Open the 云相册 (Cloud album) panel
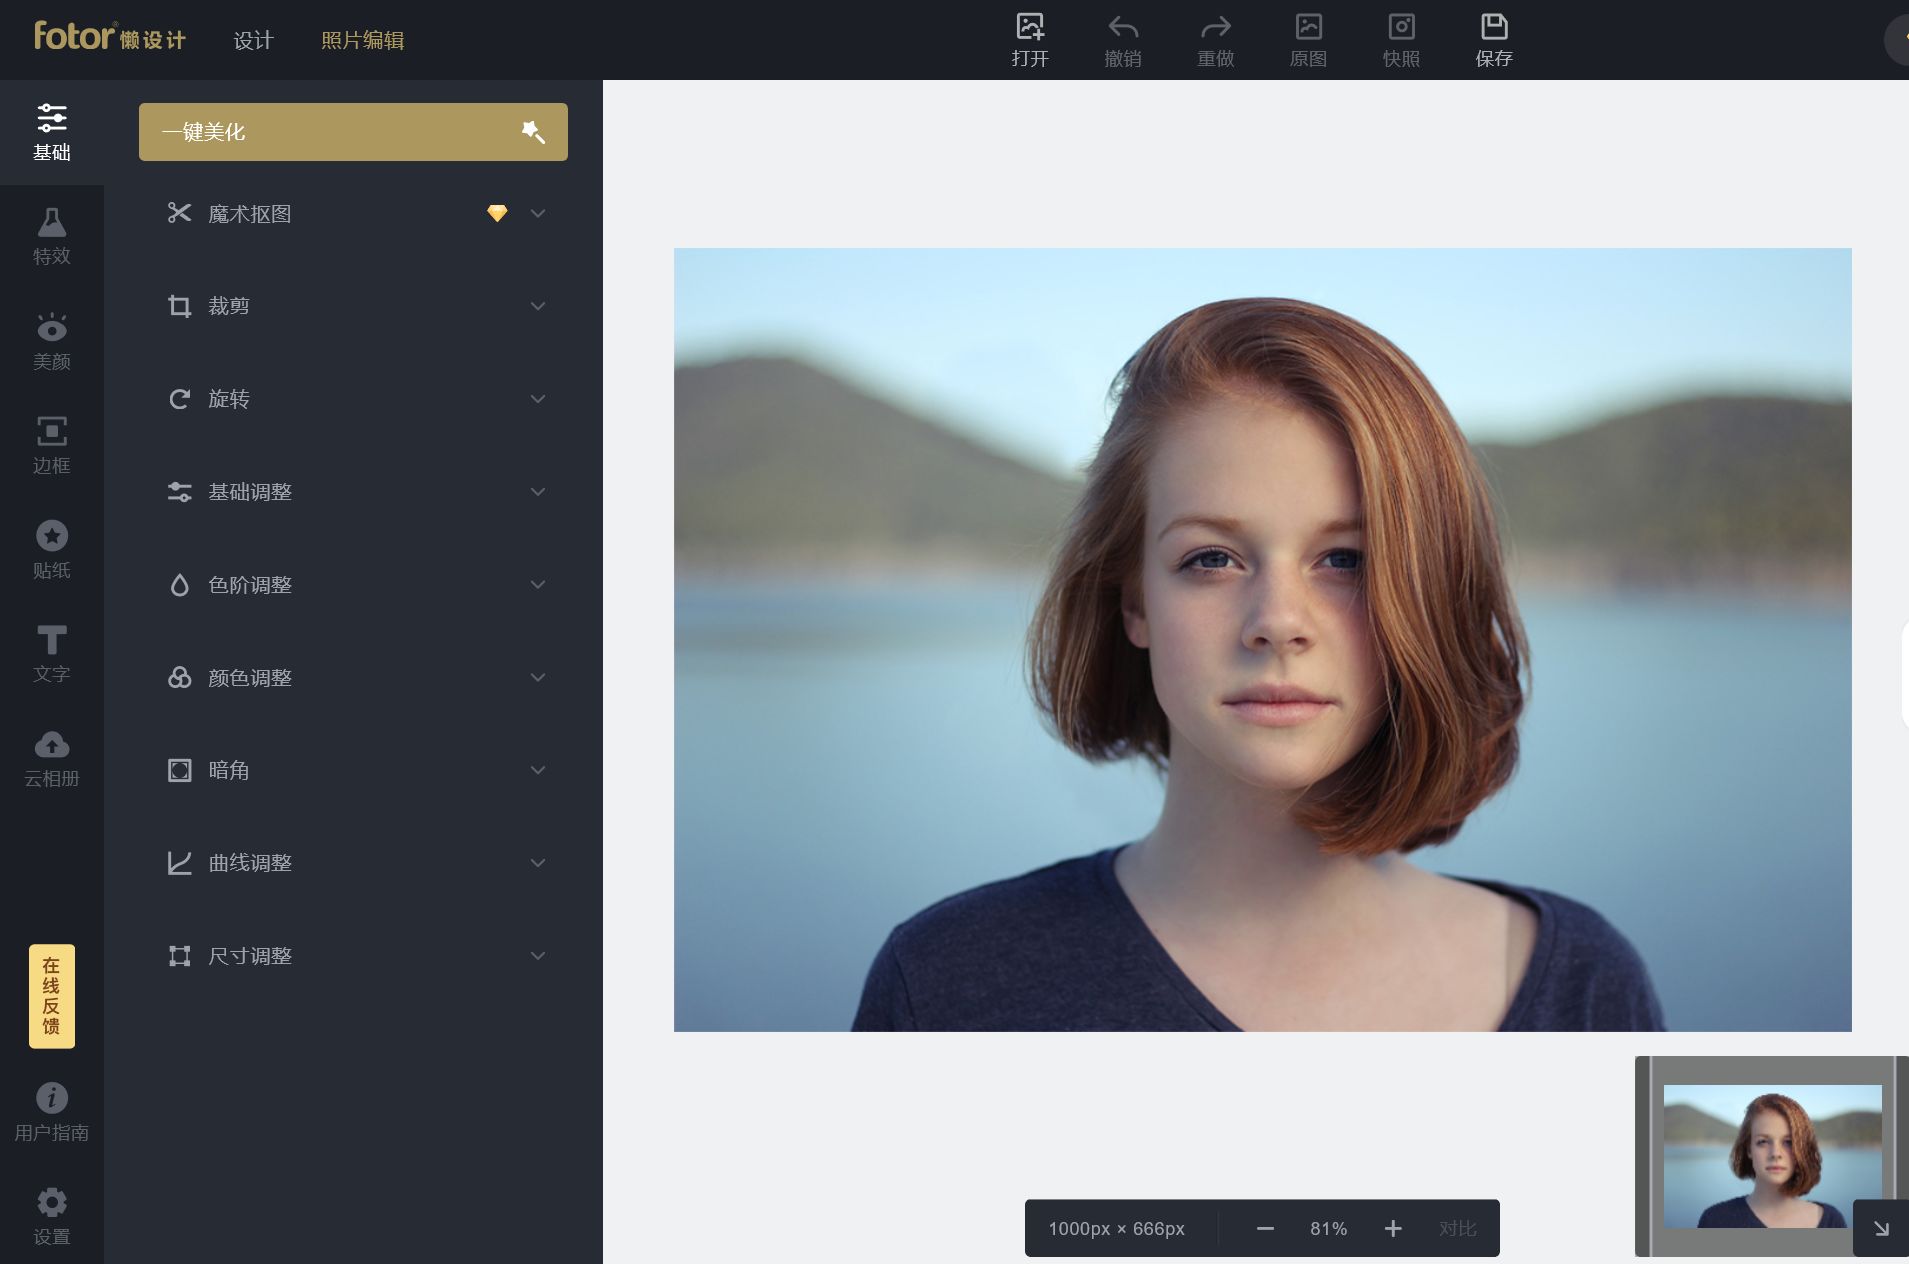This screenshot has width=1909, height=1264. coord(52,758)
